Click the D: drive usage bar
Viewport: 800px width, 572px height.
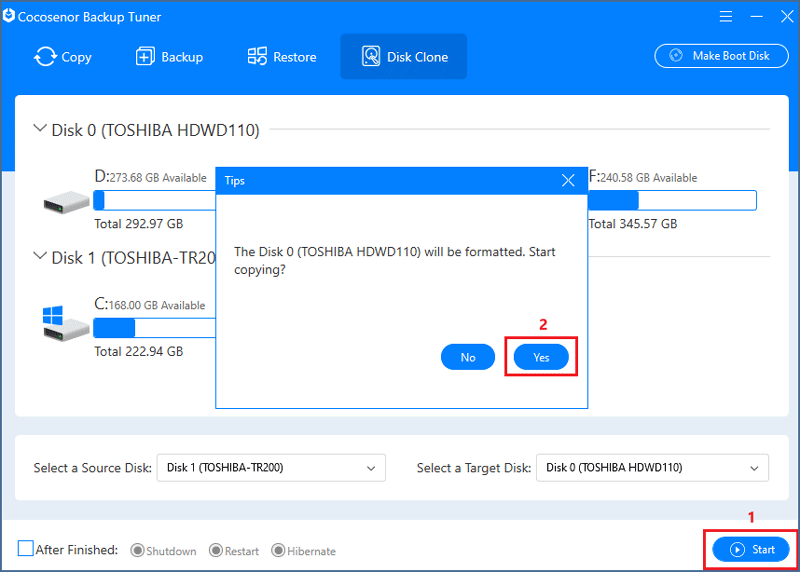(x=155, y=200)
